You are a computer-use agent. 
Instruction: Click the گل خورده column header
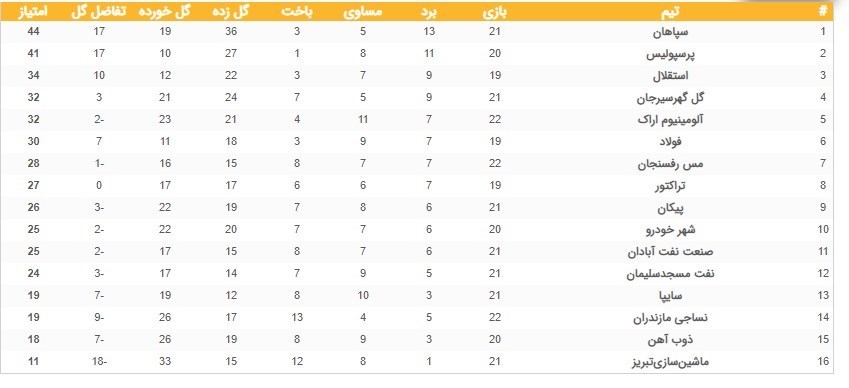click(165, 12)
